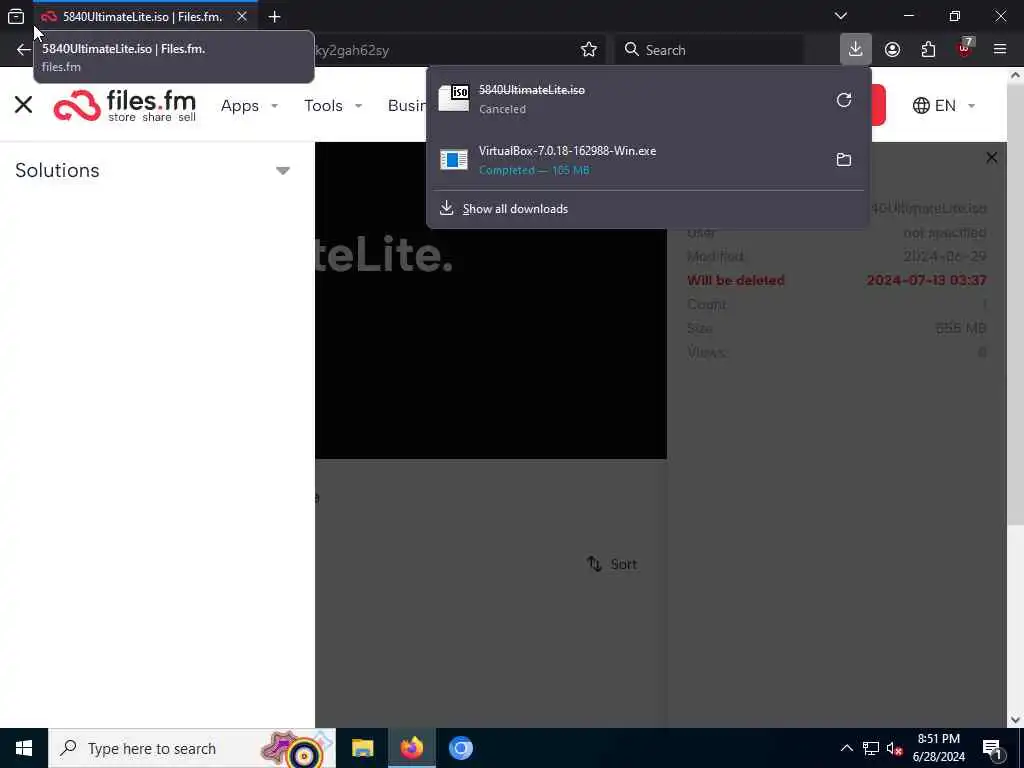Open the taskbar clock and date
The height and width of the screenshot is (768, 1024).
[938, 748]
